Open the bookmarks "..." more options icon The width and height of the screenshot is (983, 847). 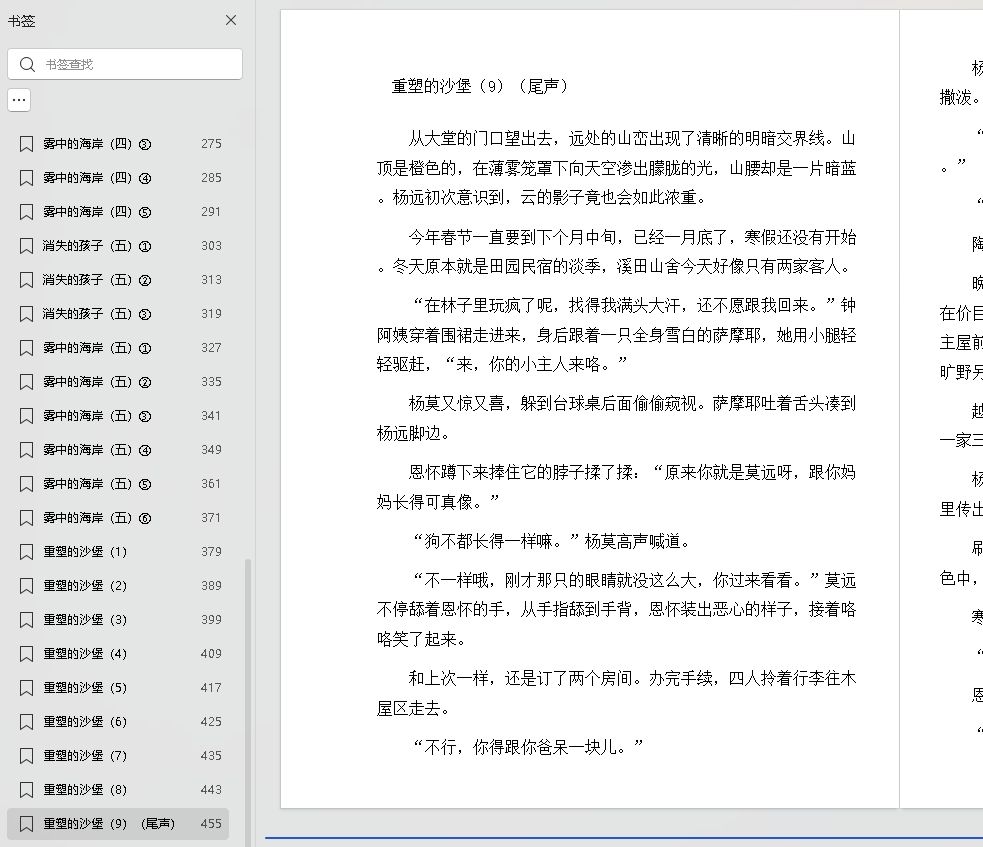pyautogui.click(x=18, y=100)
